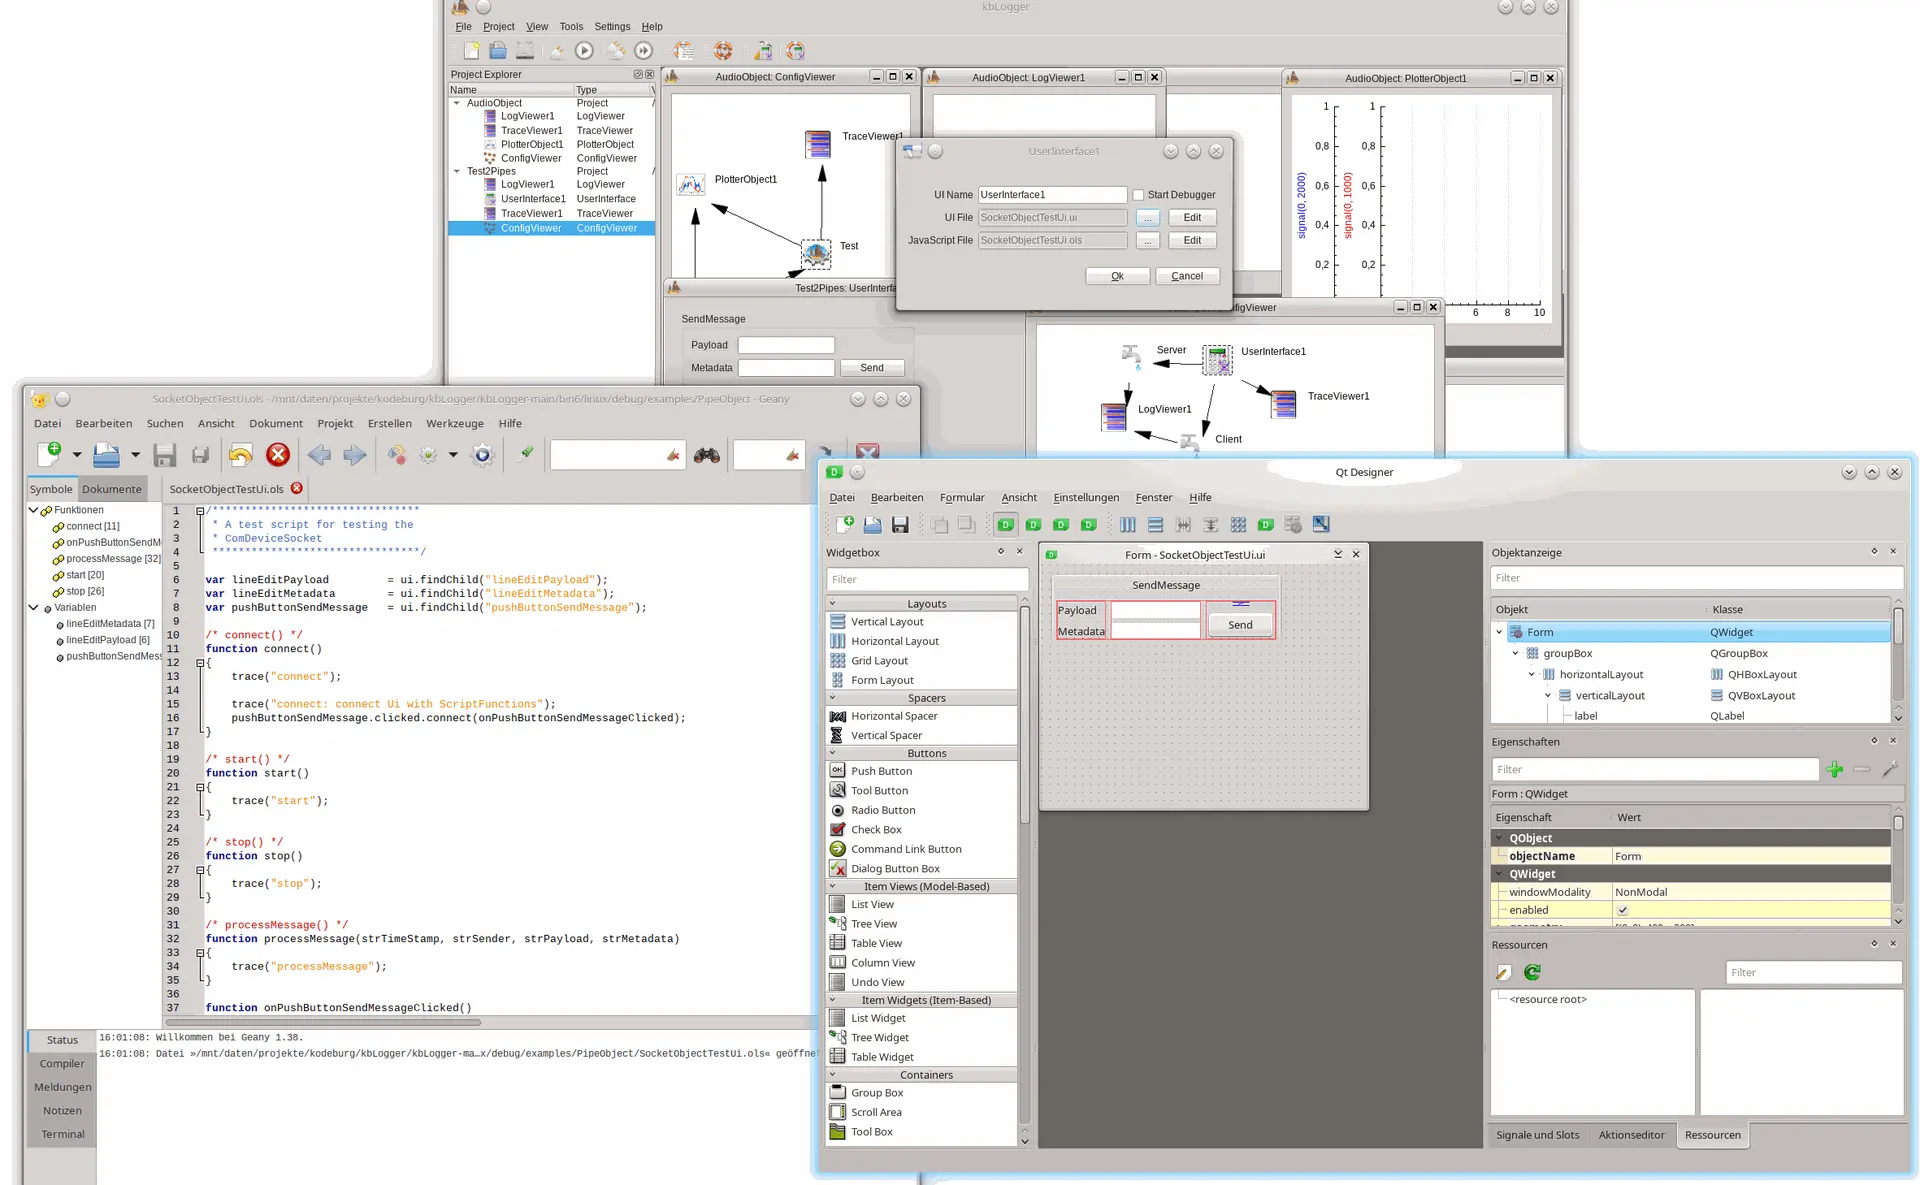This screenshot has height=1185, width=1920.
Task: Switch to Signale und Slots tab
Action: pos(1537,1135)
